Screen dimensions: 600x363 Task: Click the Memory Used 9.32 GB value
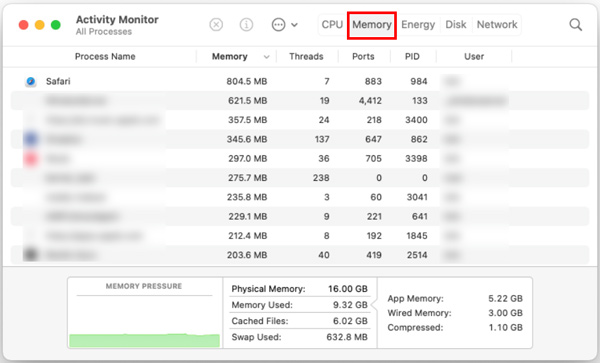(350, 305)
